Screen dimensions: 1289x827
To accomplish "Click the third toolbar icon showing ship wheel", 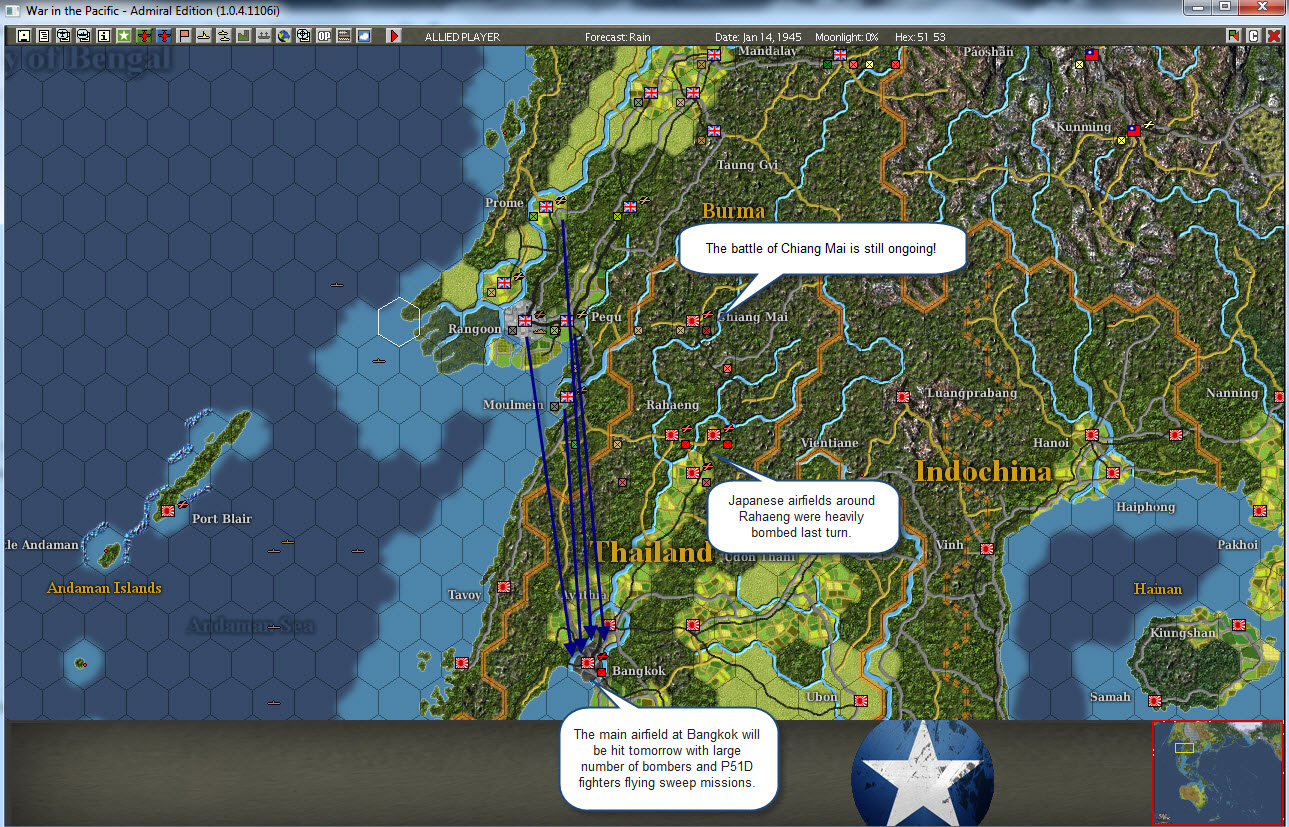I will pyautogui.click(x=64, y=36).
